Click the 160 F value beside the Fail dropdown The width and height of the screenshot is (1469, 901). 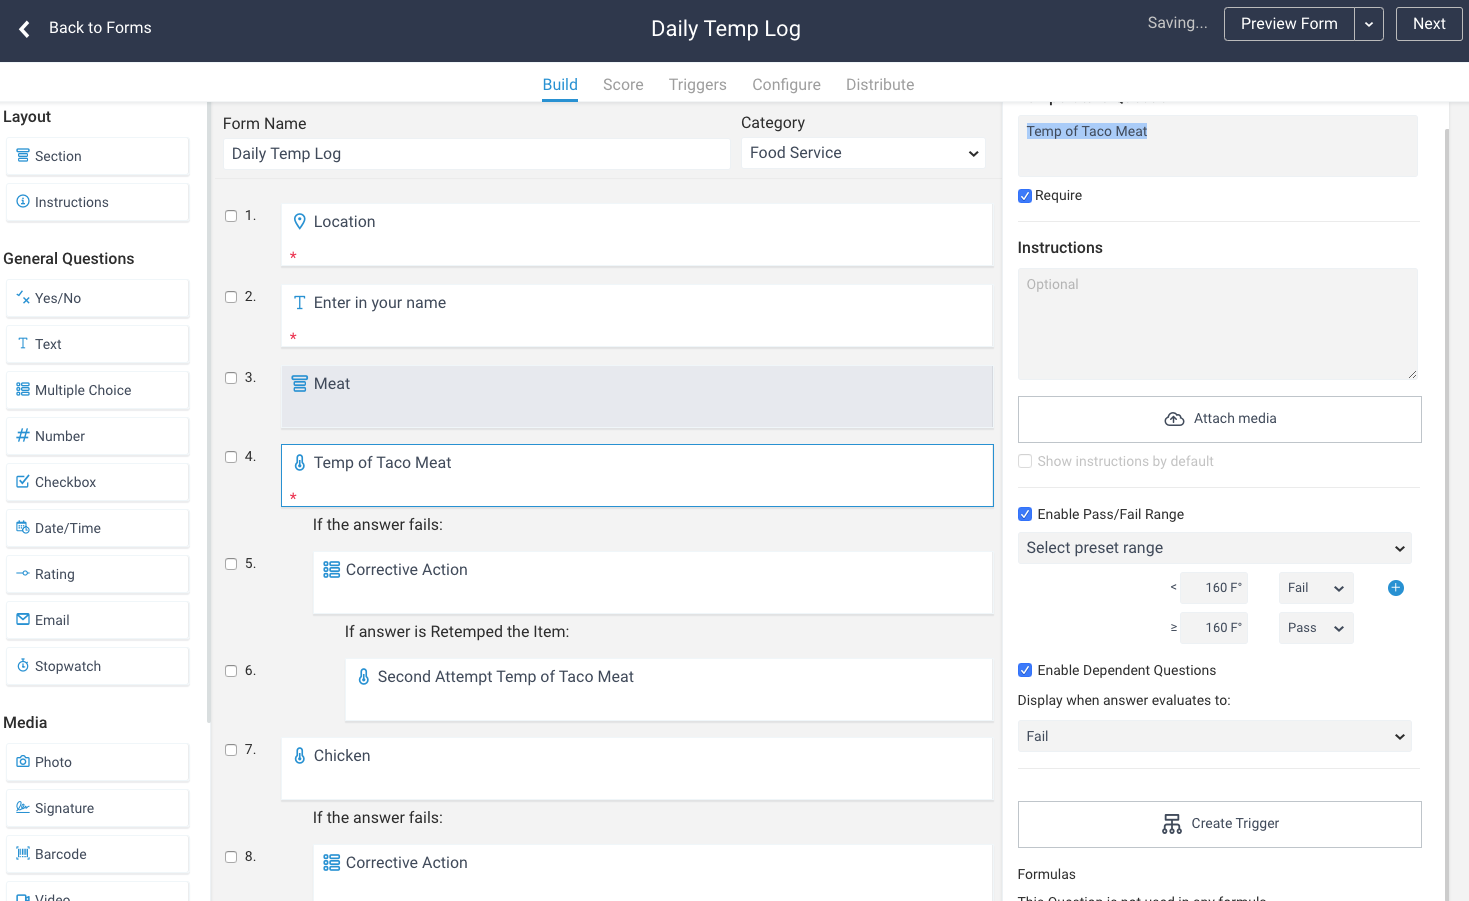pyautogui.click(x=1214, y=588)
